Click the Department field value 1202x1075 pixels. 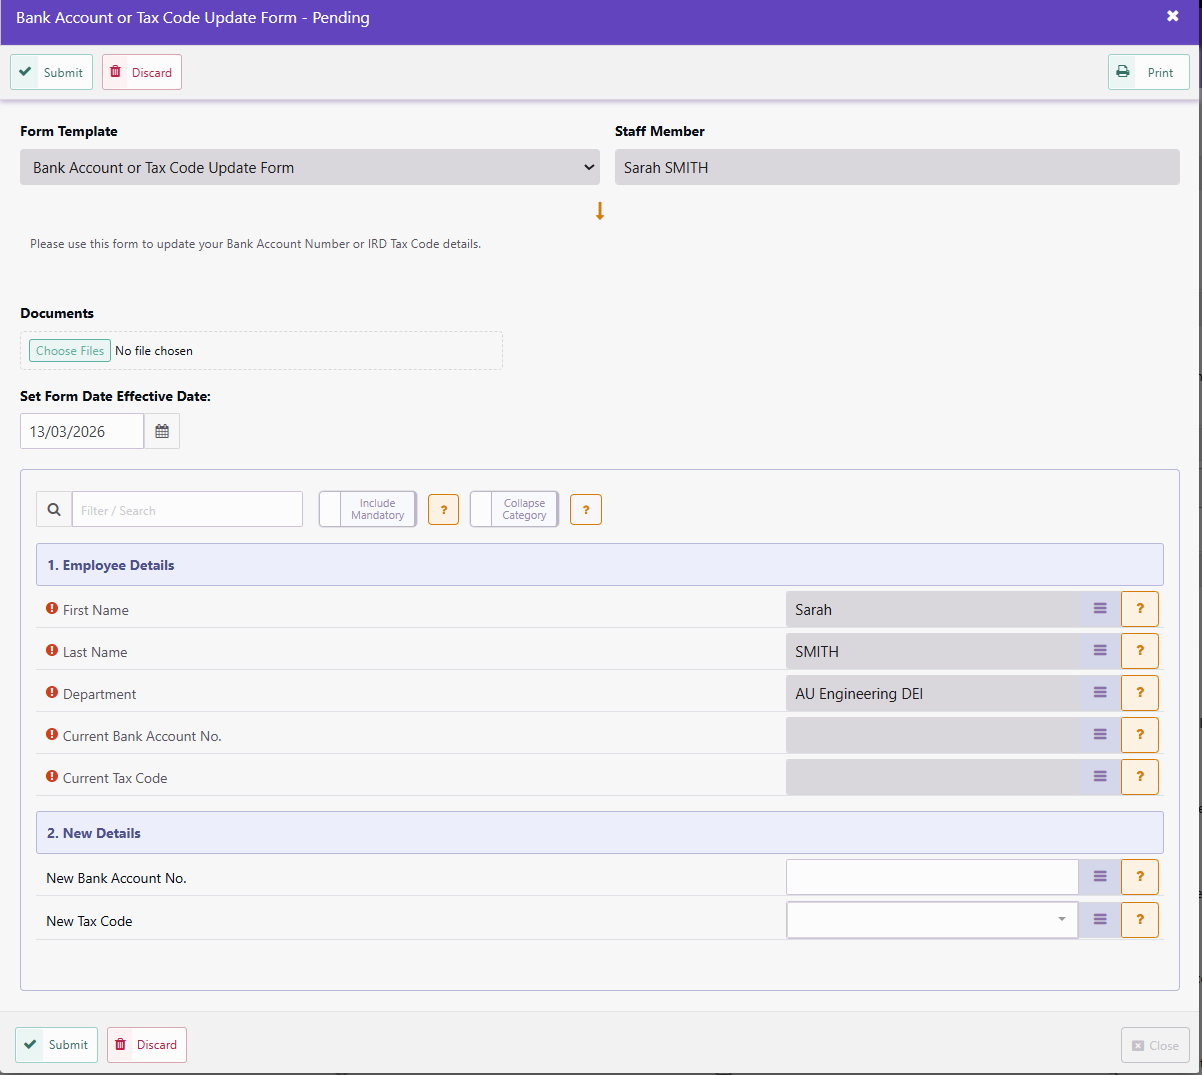(x=933, y=693)
